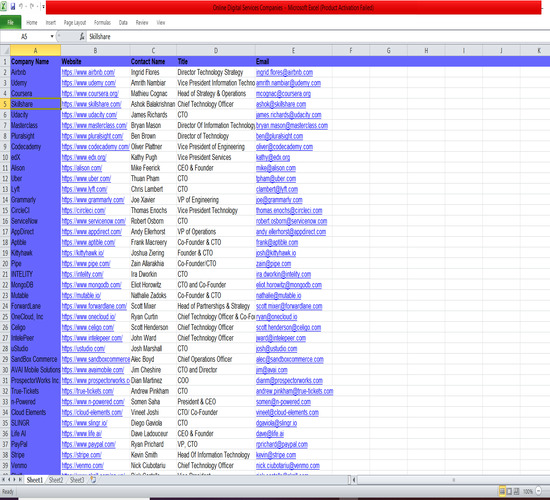550x500 pixels.
Task: Click the horizontal scrollbar thumb
Action: tap(454, 480)
